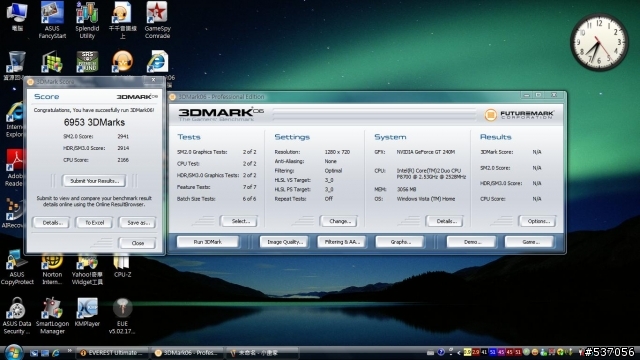Click the Game button
Viewport: 640px width, 360px height.
click(x=530, y=242)
